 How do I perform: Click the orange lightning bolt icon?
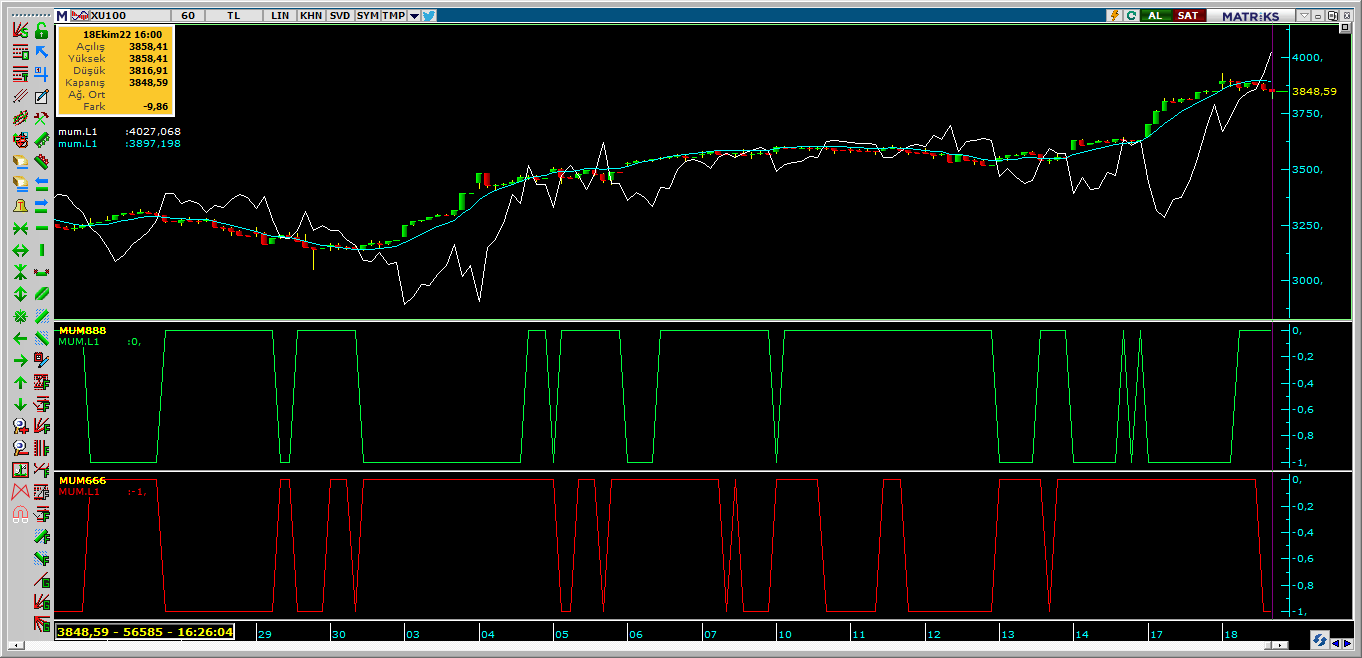(1115, 16)
